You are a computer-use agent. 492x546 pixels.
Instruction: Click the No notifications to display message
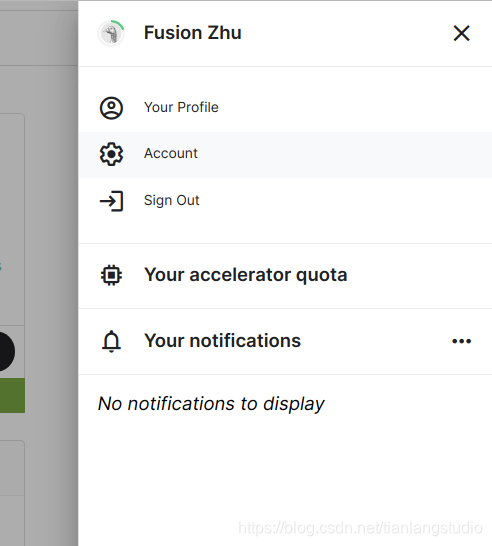point(211,404)
